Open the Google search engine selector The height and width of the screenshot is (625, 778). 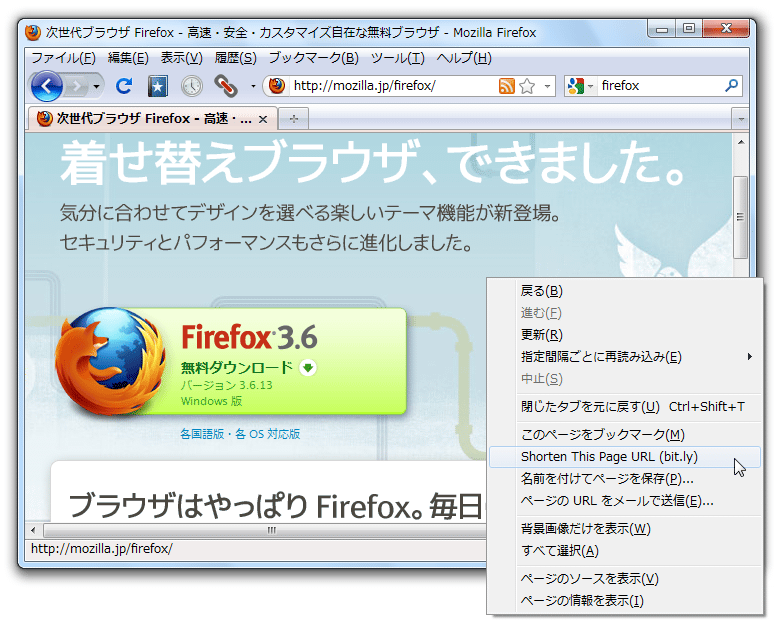pos(580,86)
